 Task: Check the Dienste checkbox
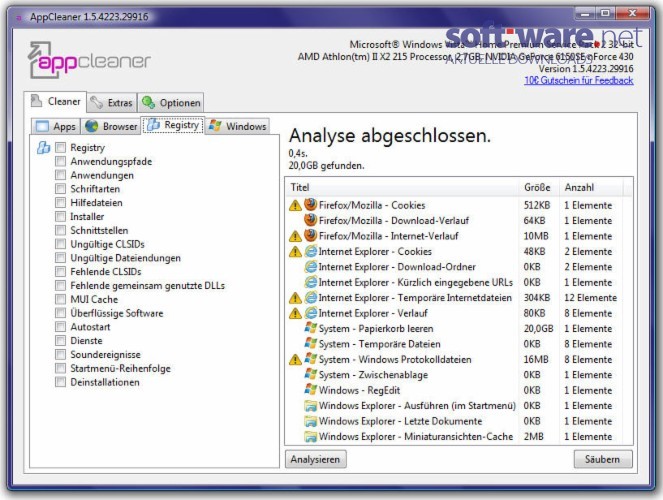pyautogui.click(x=61, y=341)
